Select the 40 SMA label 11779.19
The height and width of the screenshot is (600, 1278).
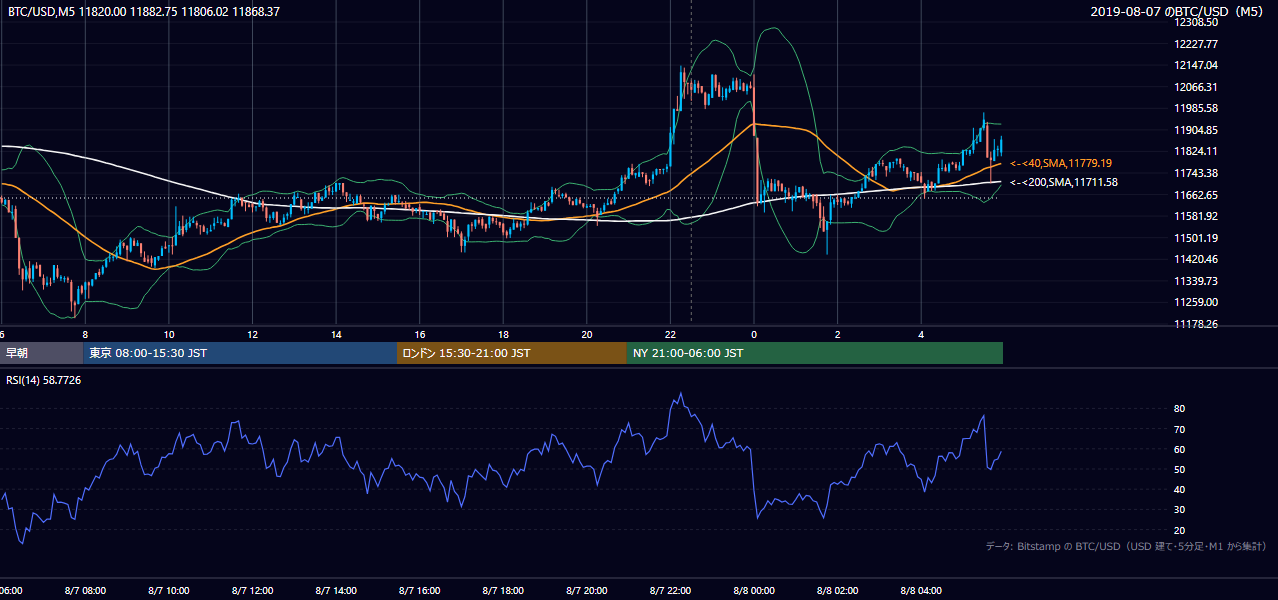[x=1062, y=163]
